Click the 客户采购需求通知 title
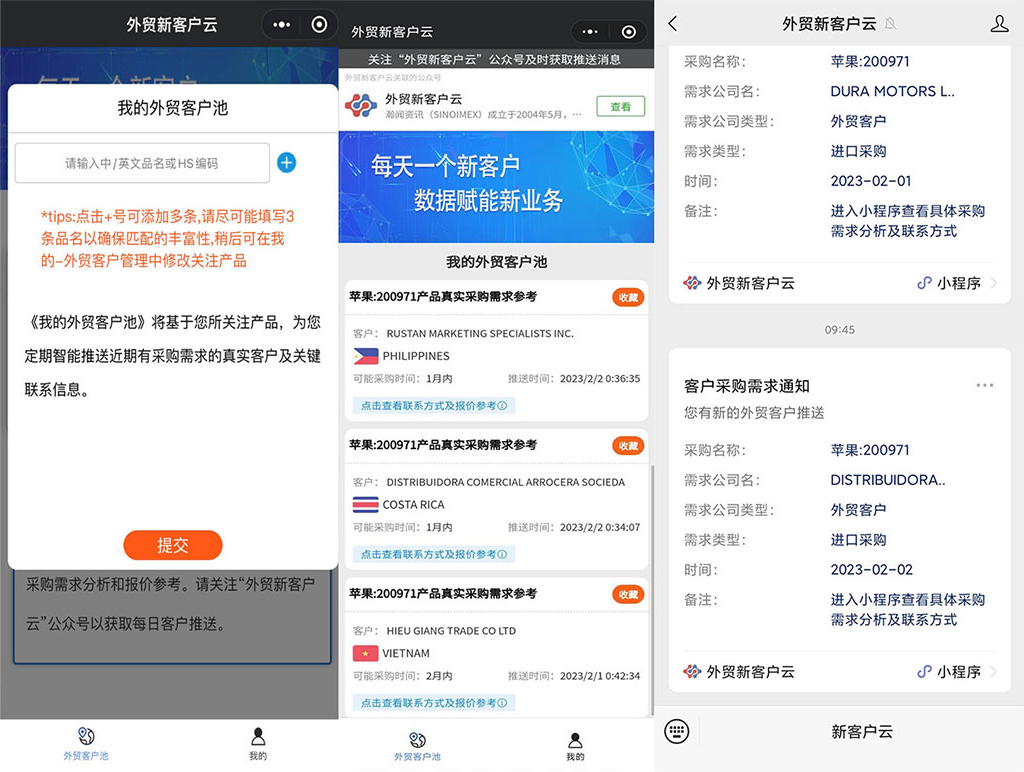 [746, 386]
